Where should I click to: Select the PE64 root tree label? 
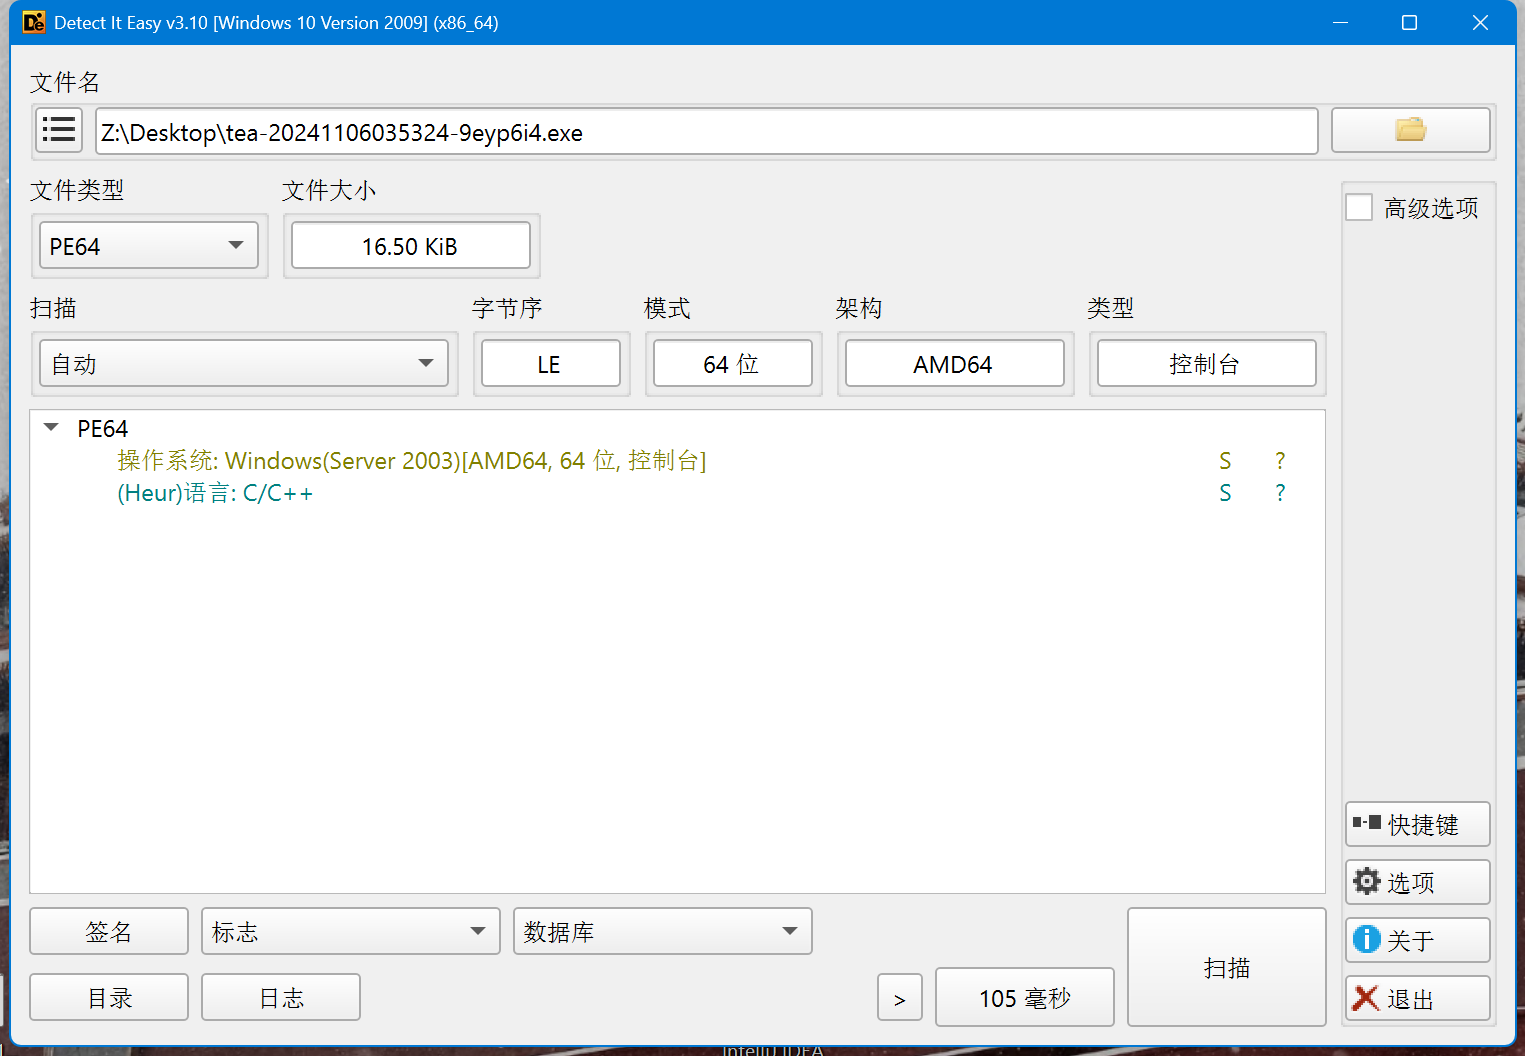(102, 428)
